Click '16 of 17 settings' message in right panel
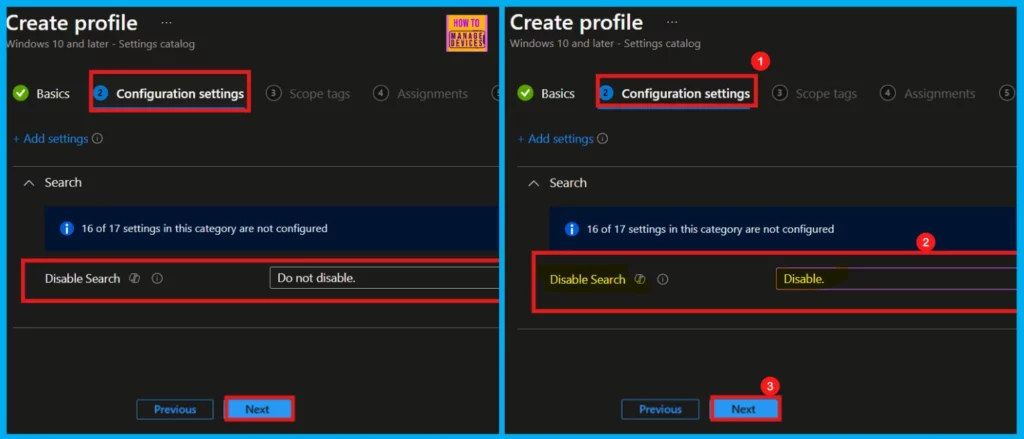The width and height of the screenshot is (1024, 439). [x=711, y=229]
